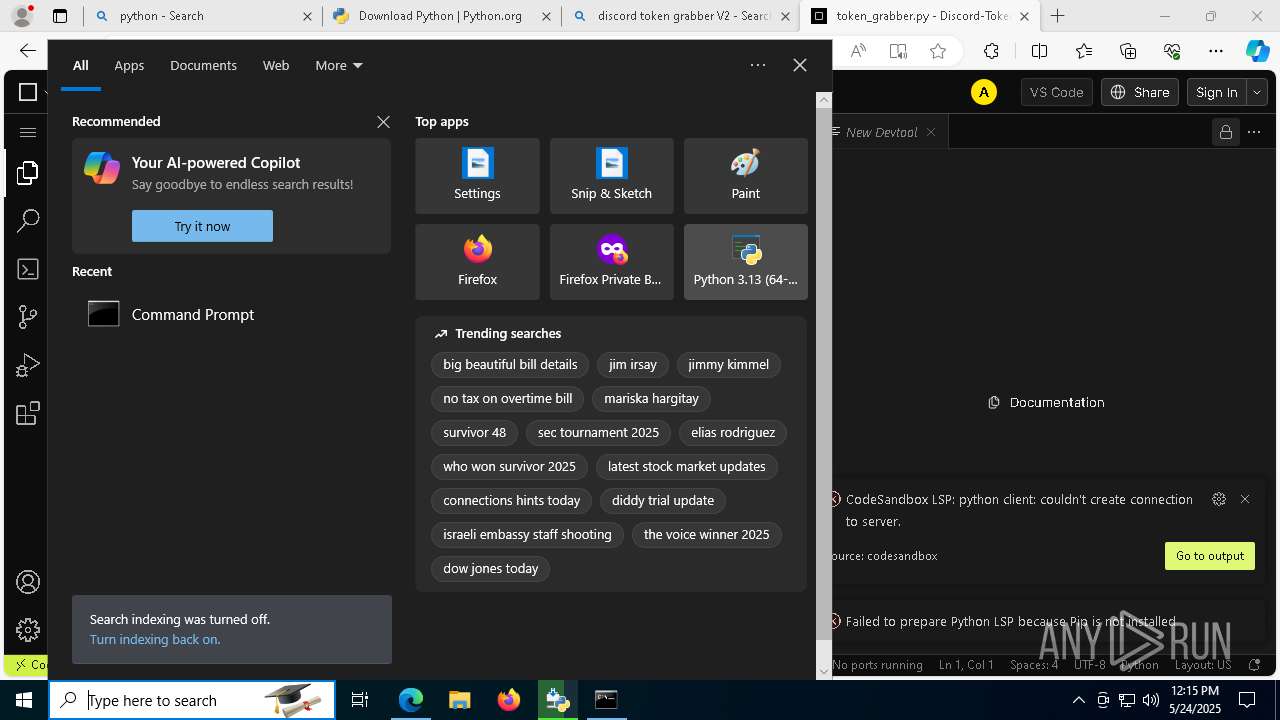Click Edge browser back arrow

[x=28, y=51]
